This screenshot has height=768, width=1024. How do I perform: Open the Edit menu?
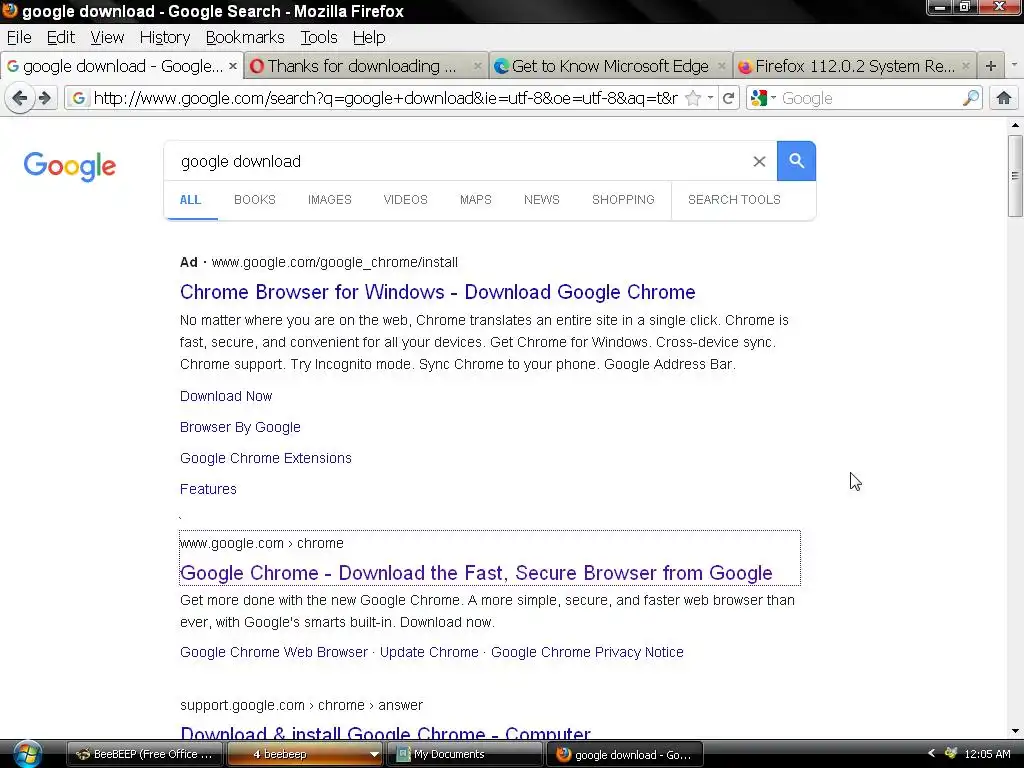pyautogui.click(x=61, y=37)
